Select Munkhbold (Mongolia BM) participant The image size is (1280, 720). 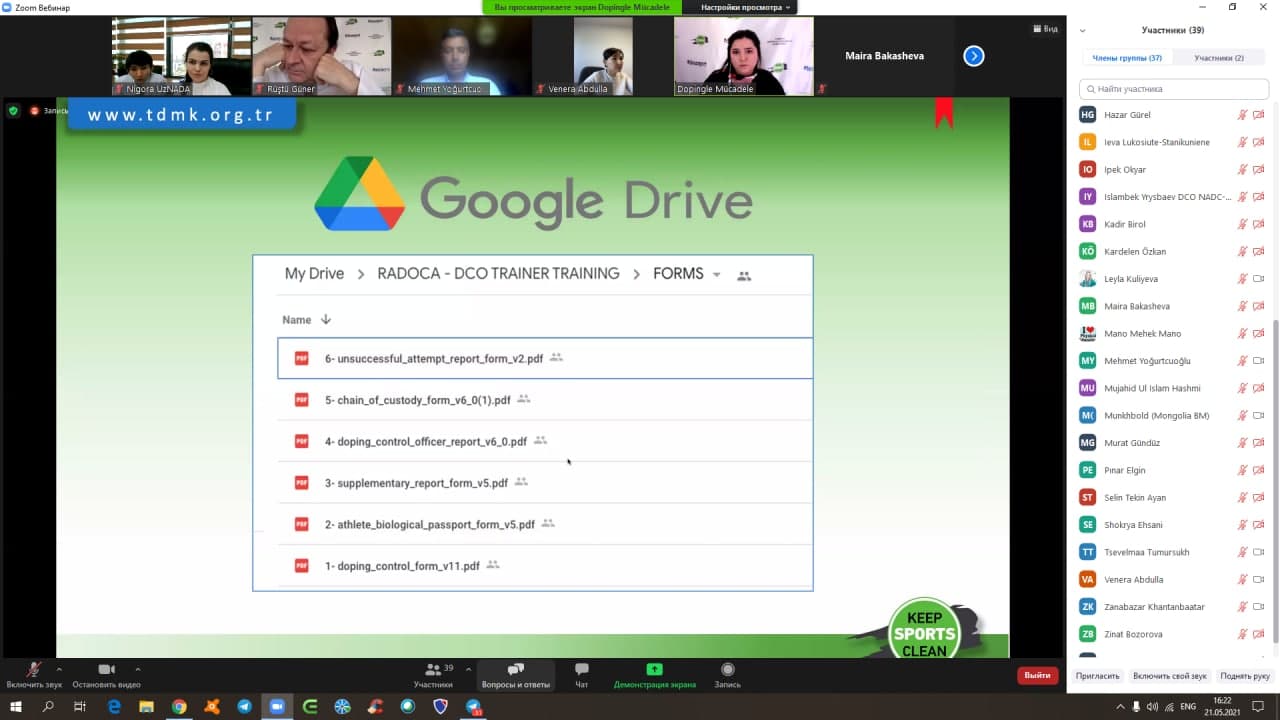1172,415
